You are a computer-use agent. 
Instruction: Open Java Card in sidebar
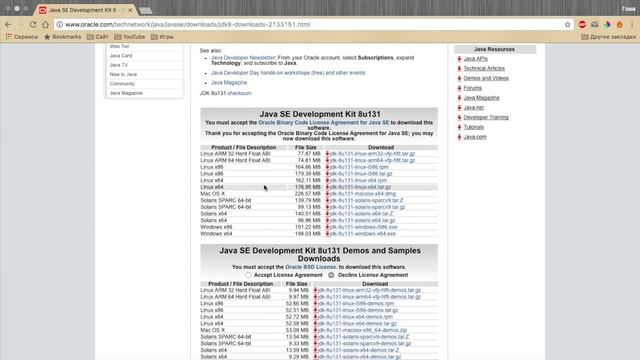click(121, 56)
